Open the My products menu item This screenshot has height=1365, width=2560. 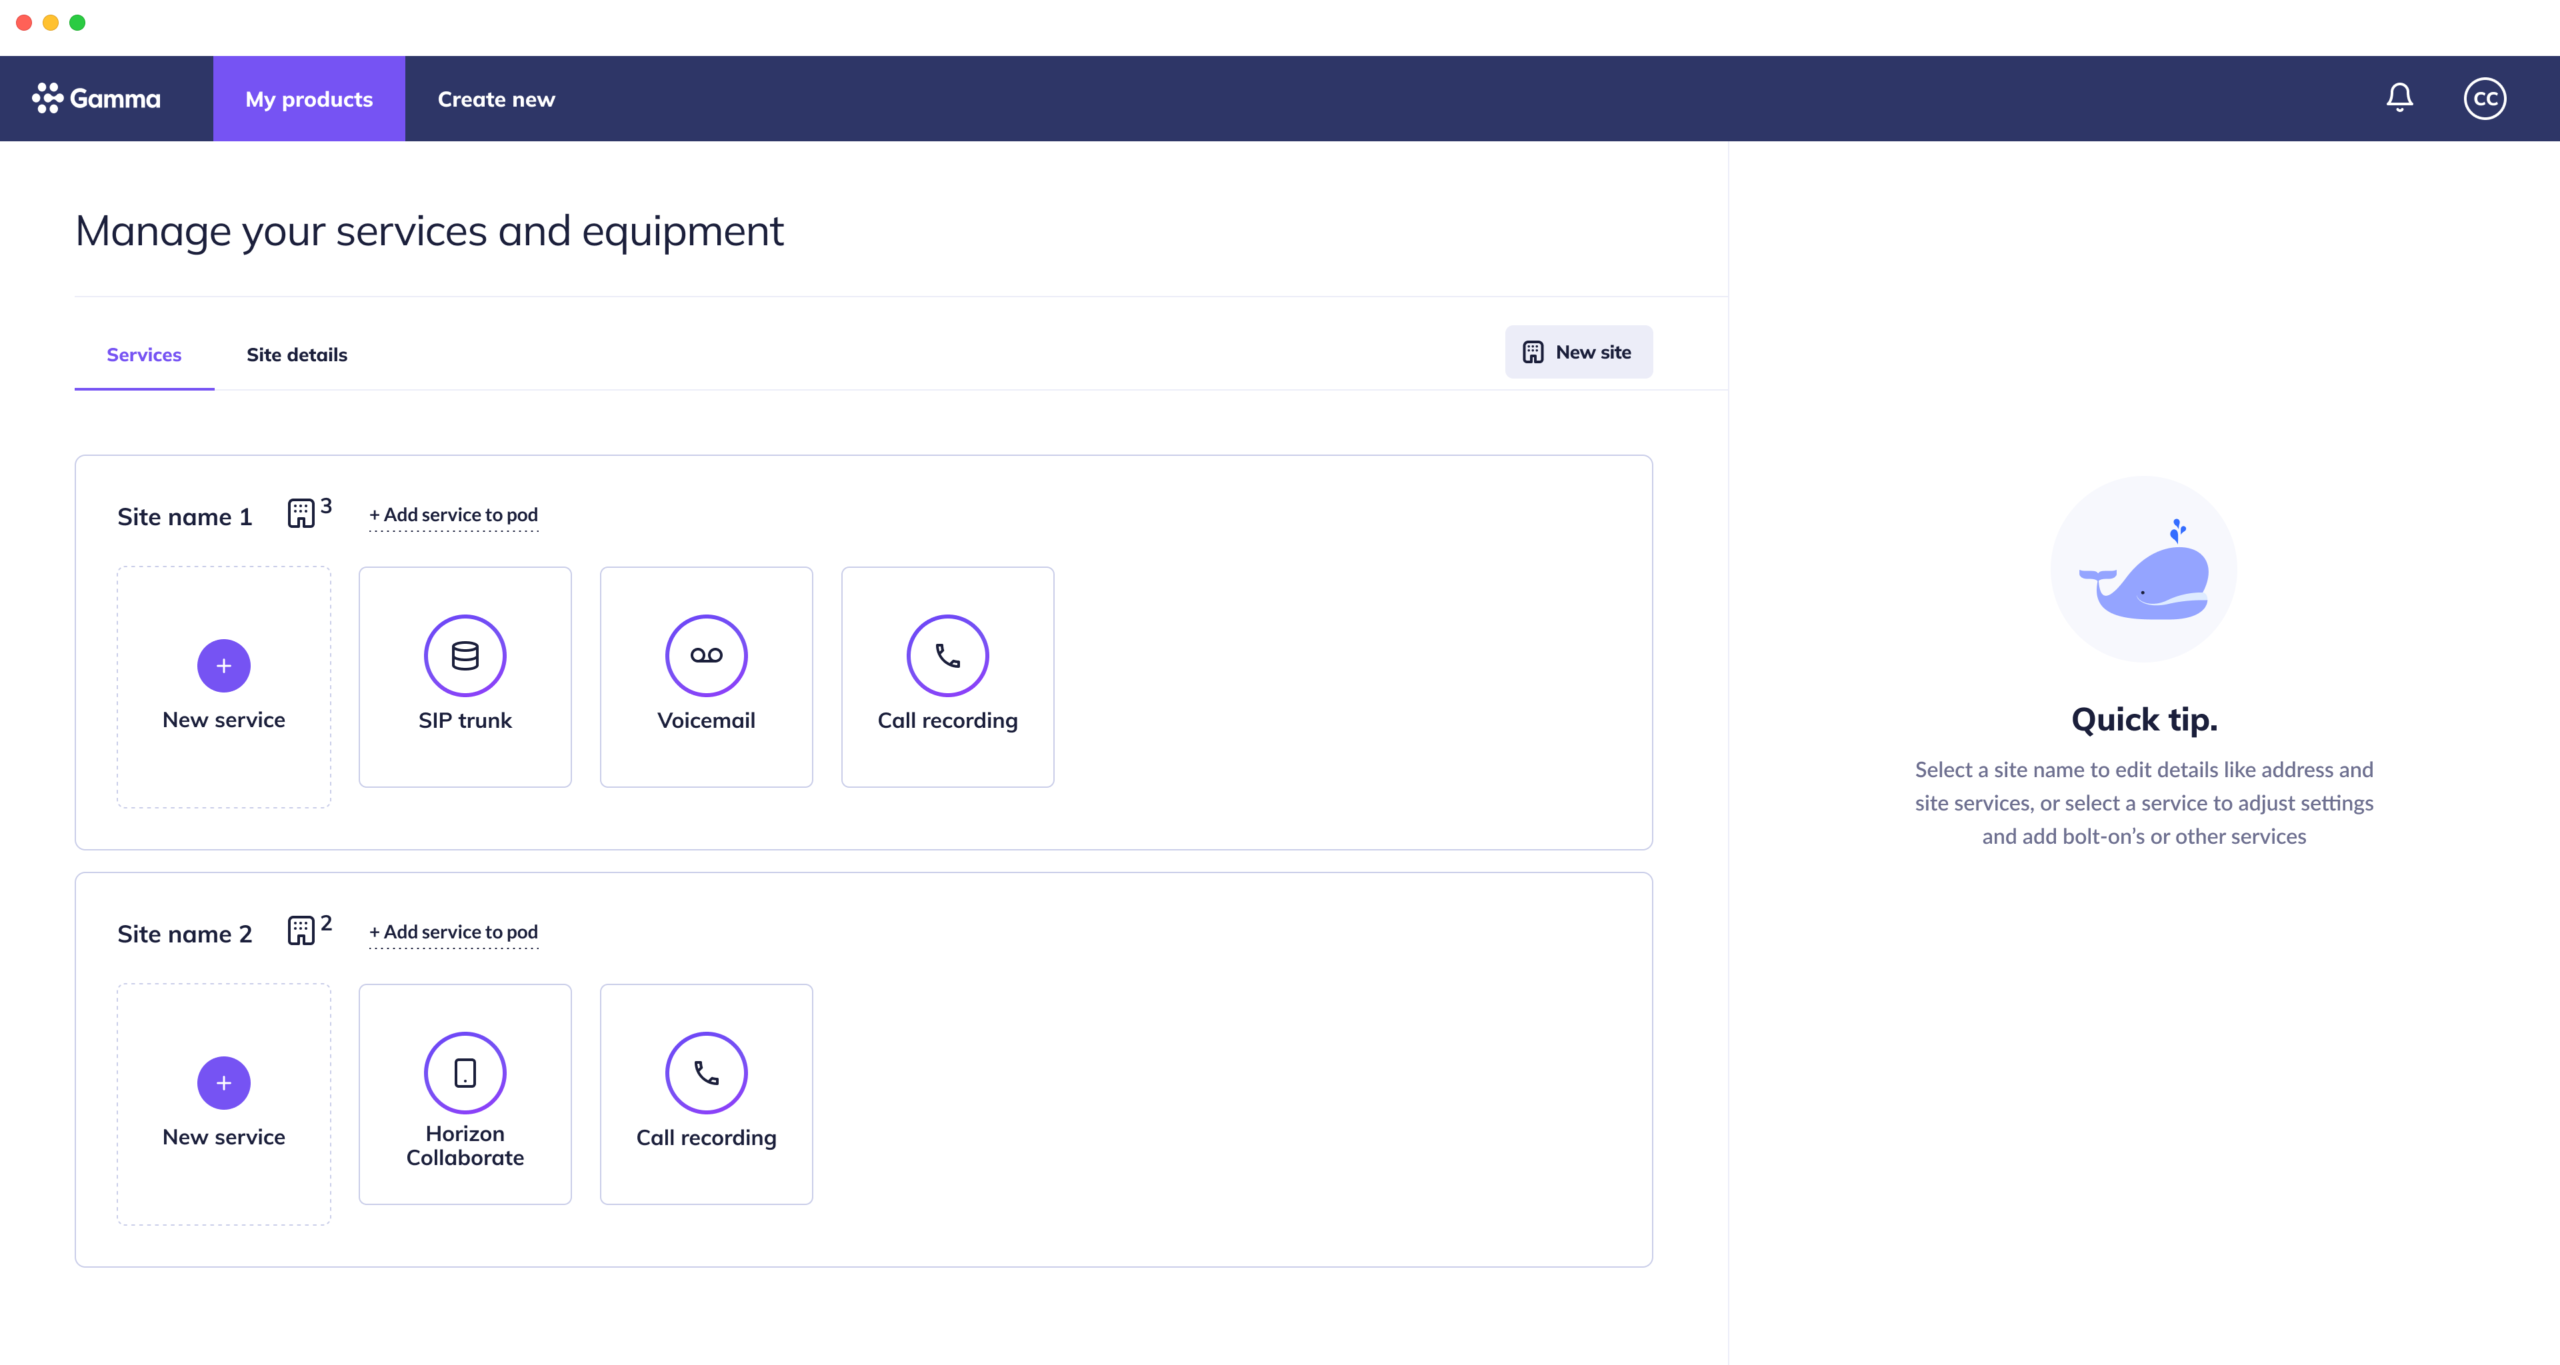[x=309, y=99]
